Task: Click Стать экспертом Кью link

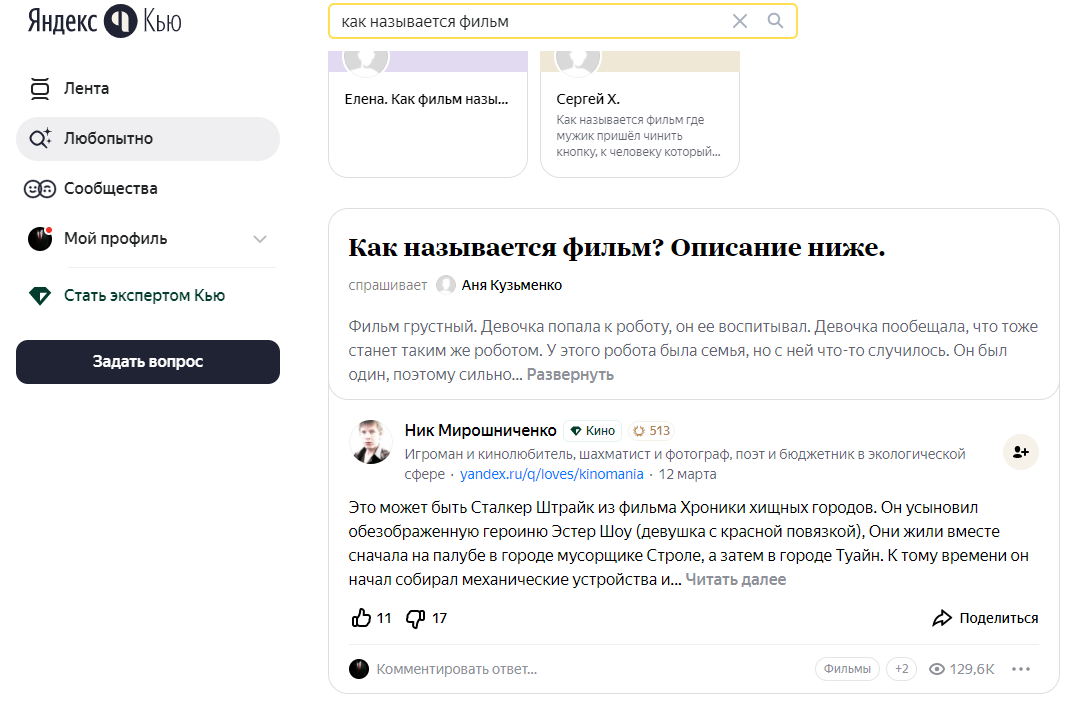Action: point(144,295)
